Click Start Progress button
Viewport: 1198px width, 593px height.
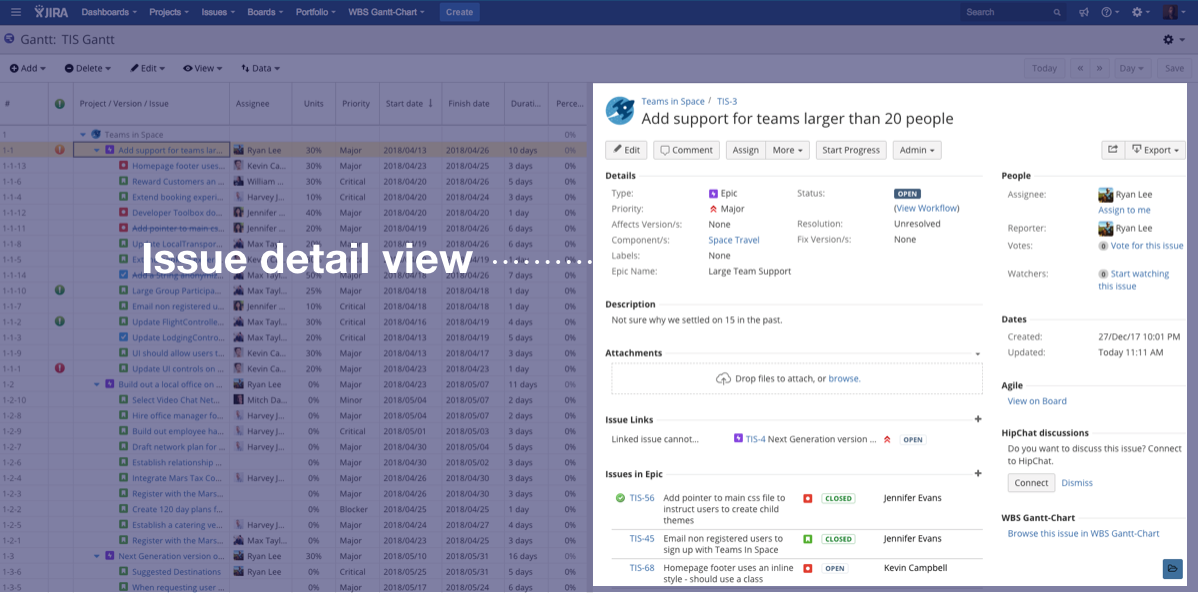coord(852,150)
